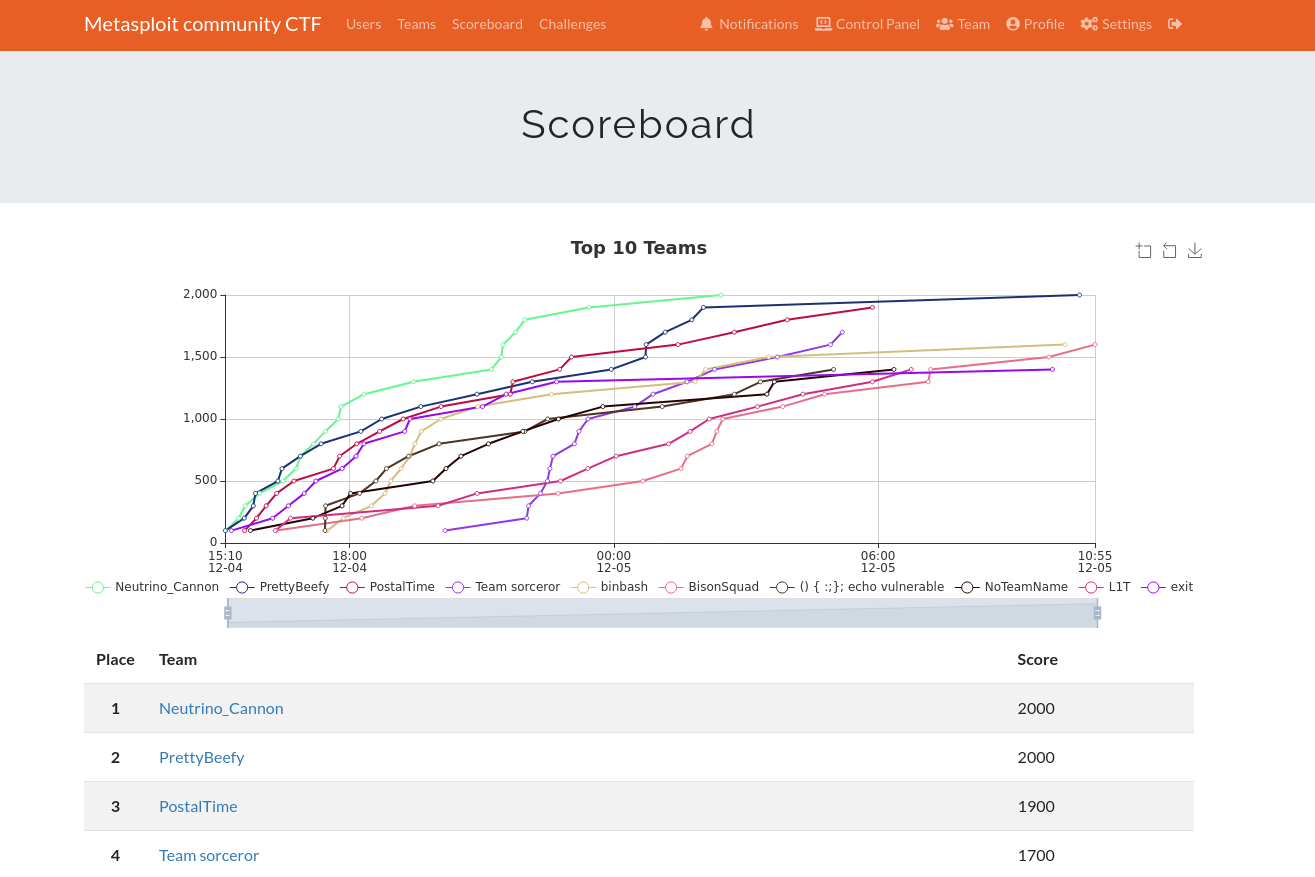The image size is (1315, 877).
Task: Click the 18:00 12-04 axis label
Action: (349, 561)
